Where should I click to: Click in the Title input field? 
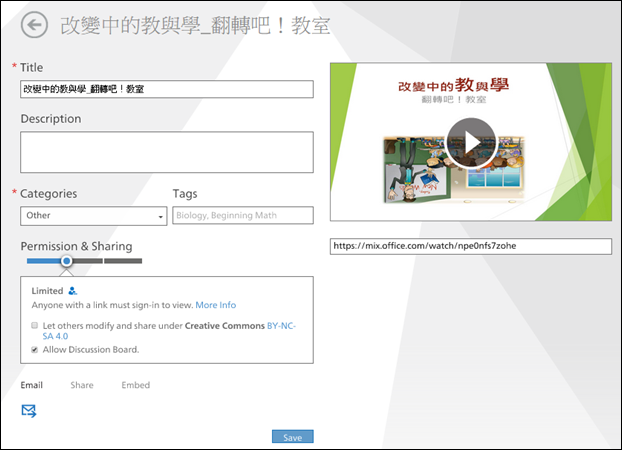tap(167, 89)
